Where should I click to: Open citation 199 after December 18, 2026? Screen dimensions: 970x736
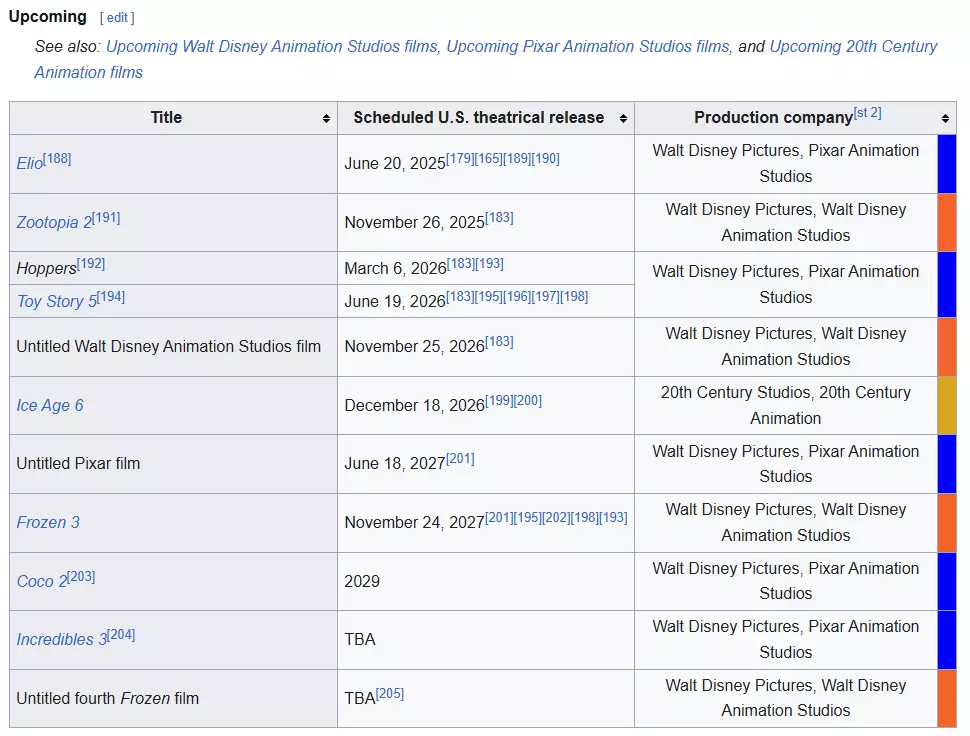click(499, 400)
